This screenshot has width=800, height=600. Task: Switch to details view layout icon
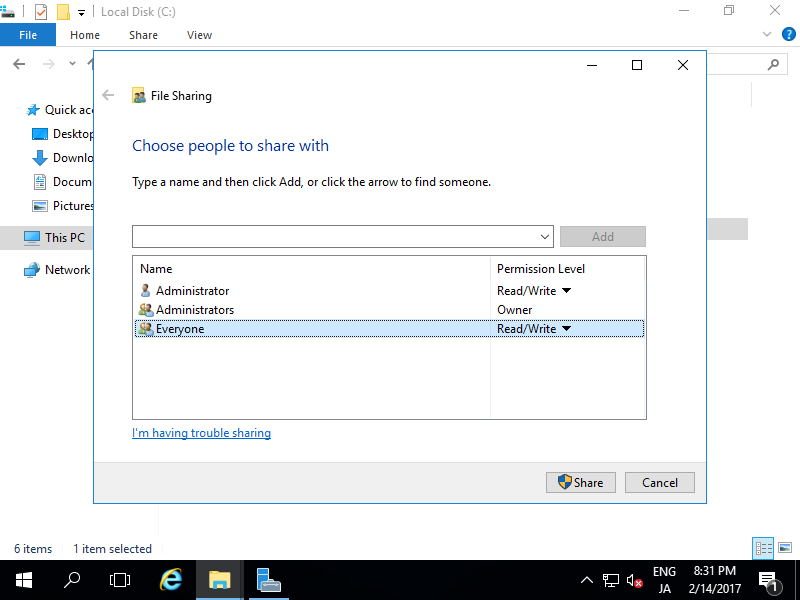click(x=763, y=548)
